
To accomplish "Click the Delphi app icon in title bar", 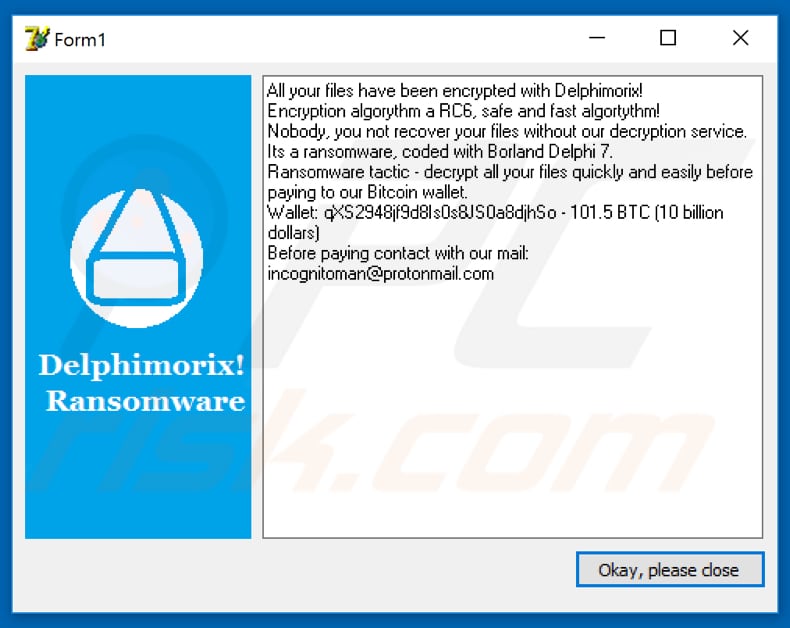I will 37,38.
